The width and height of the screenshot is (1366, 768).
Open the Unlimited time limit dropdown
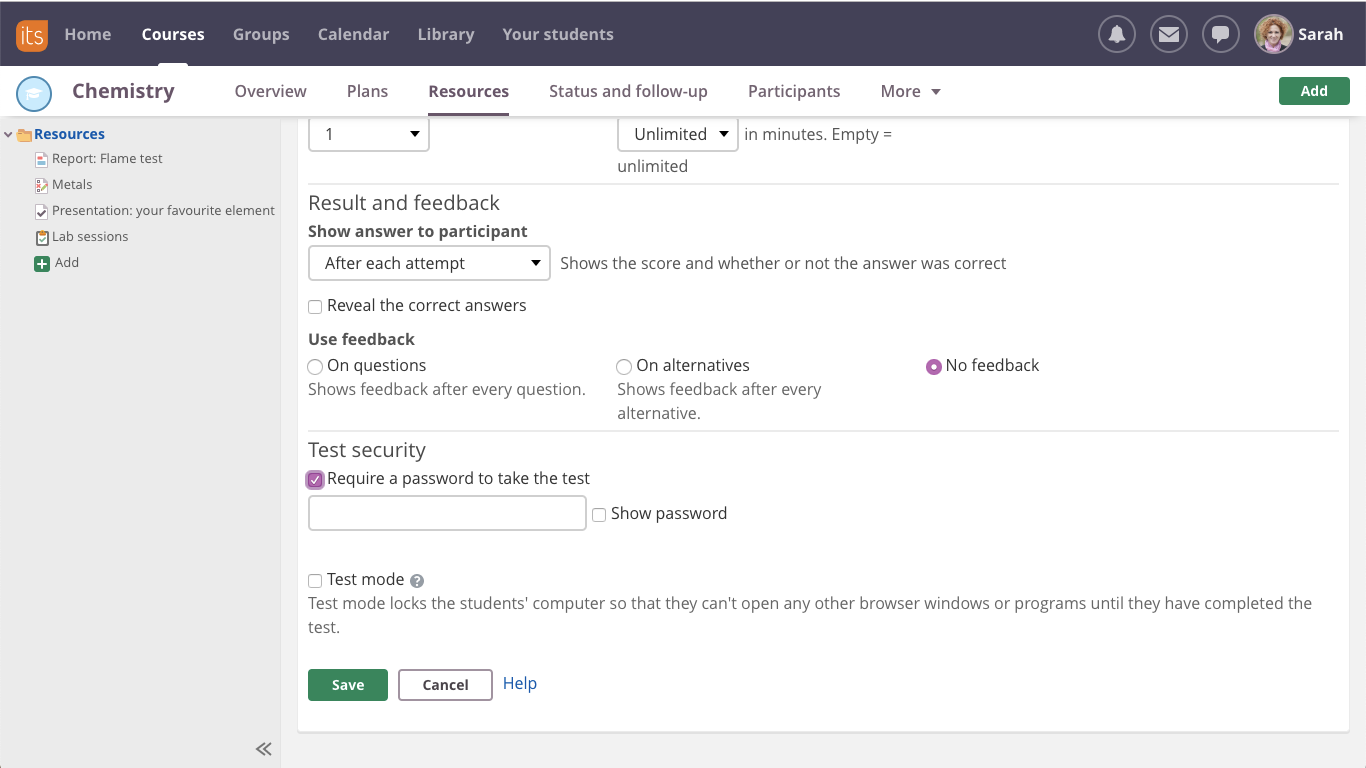(678, 134)
